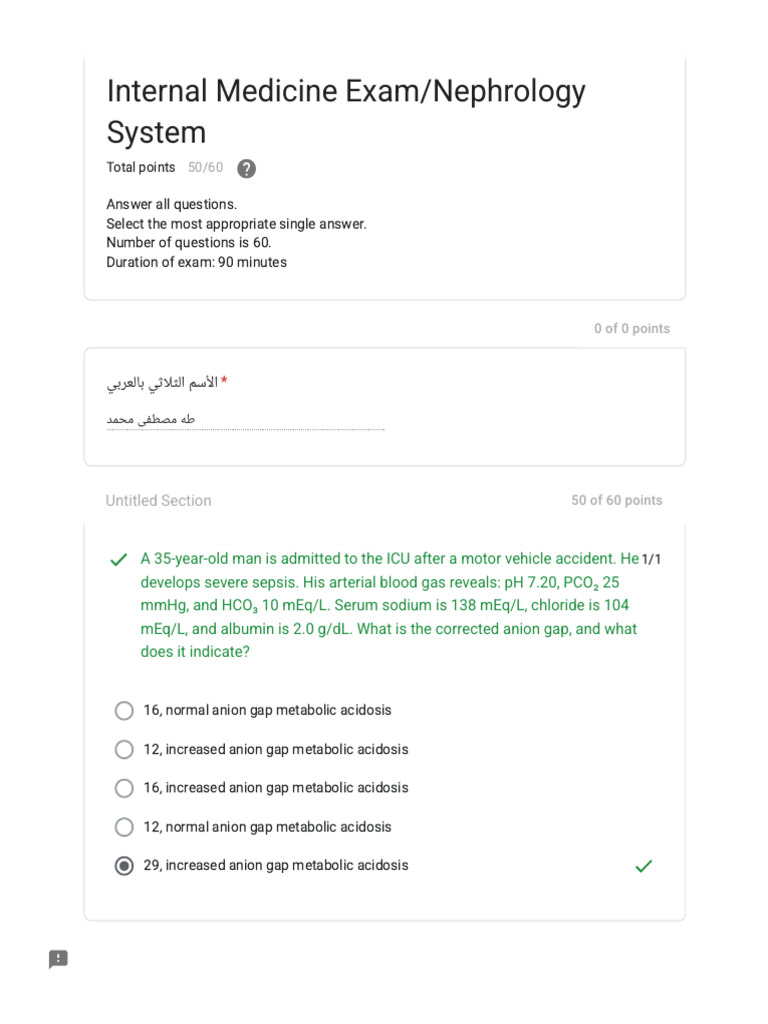
Task: Click the Internal Medicine Exam title
Action: [x=345, y=111]
